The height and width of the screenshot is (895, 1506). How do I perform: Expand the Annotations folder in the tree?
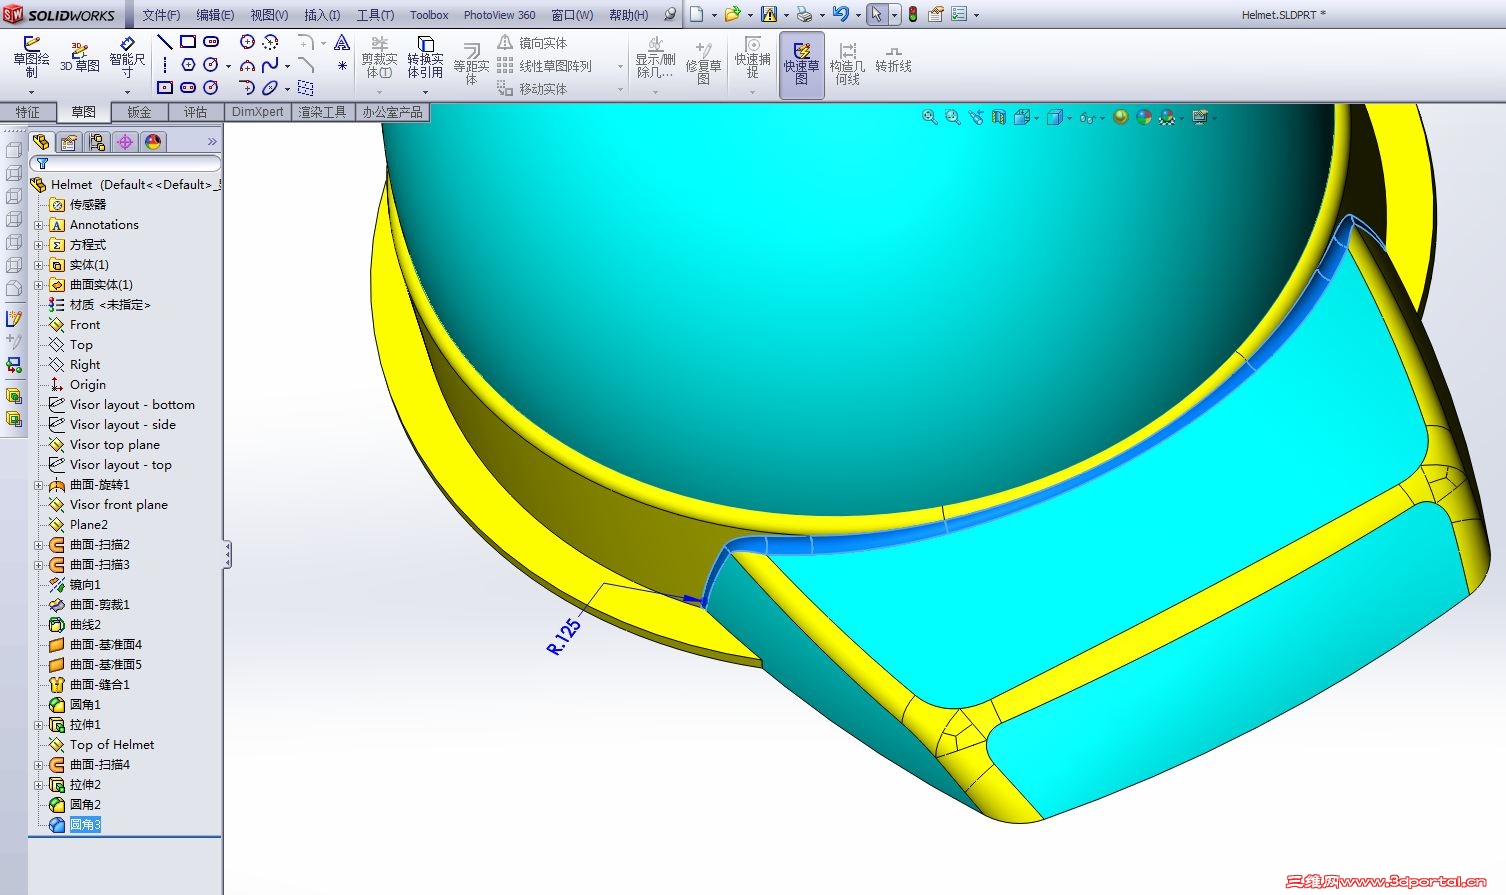(39, 225)
